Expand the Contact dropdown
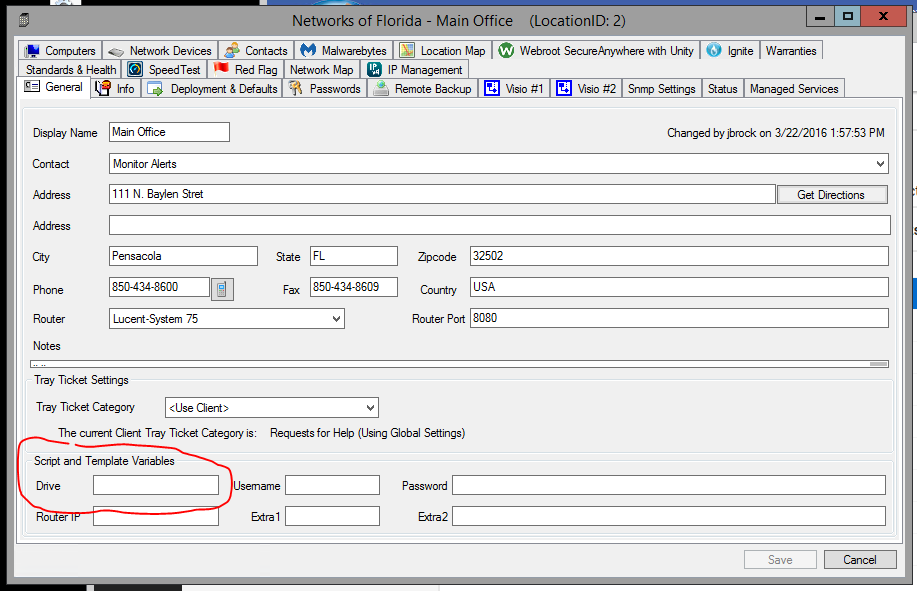The image size is (917, 591). click(x=880, y=164)
